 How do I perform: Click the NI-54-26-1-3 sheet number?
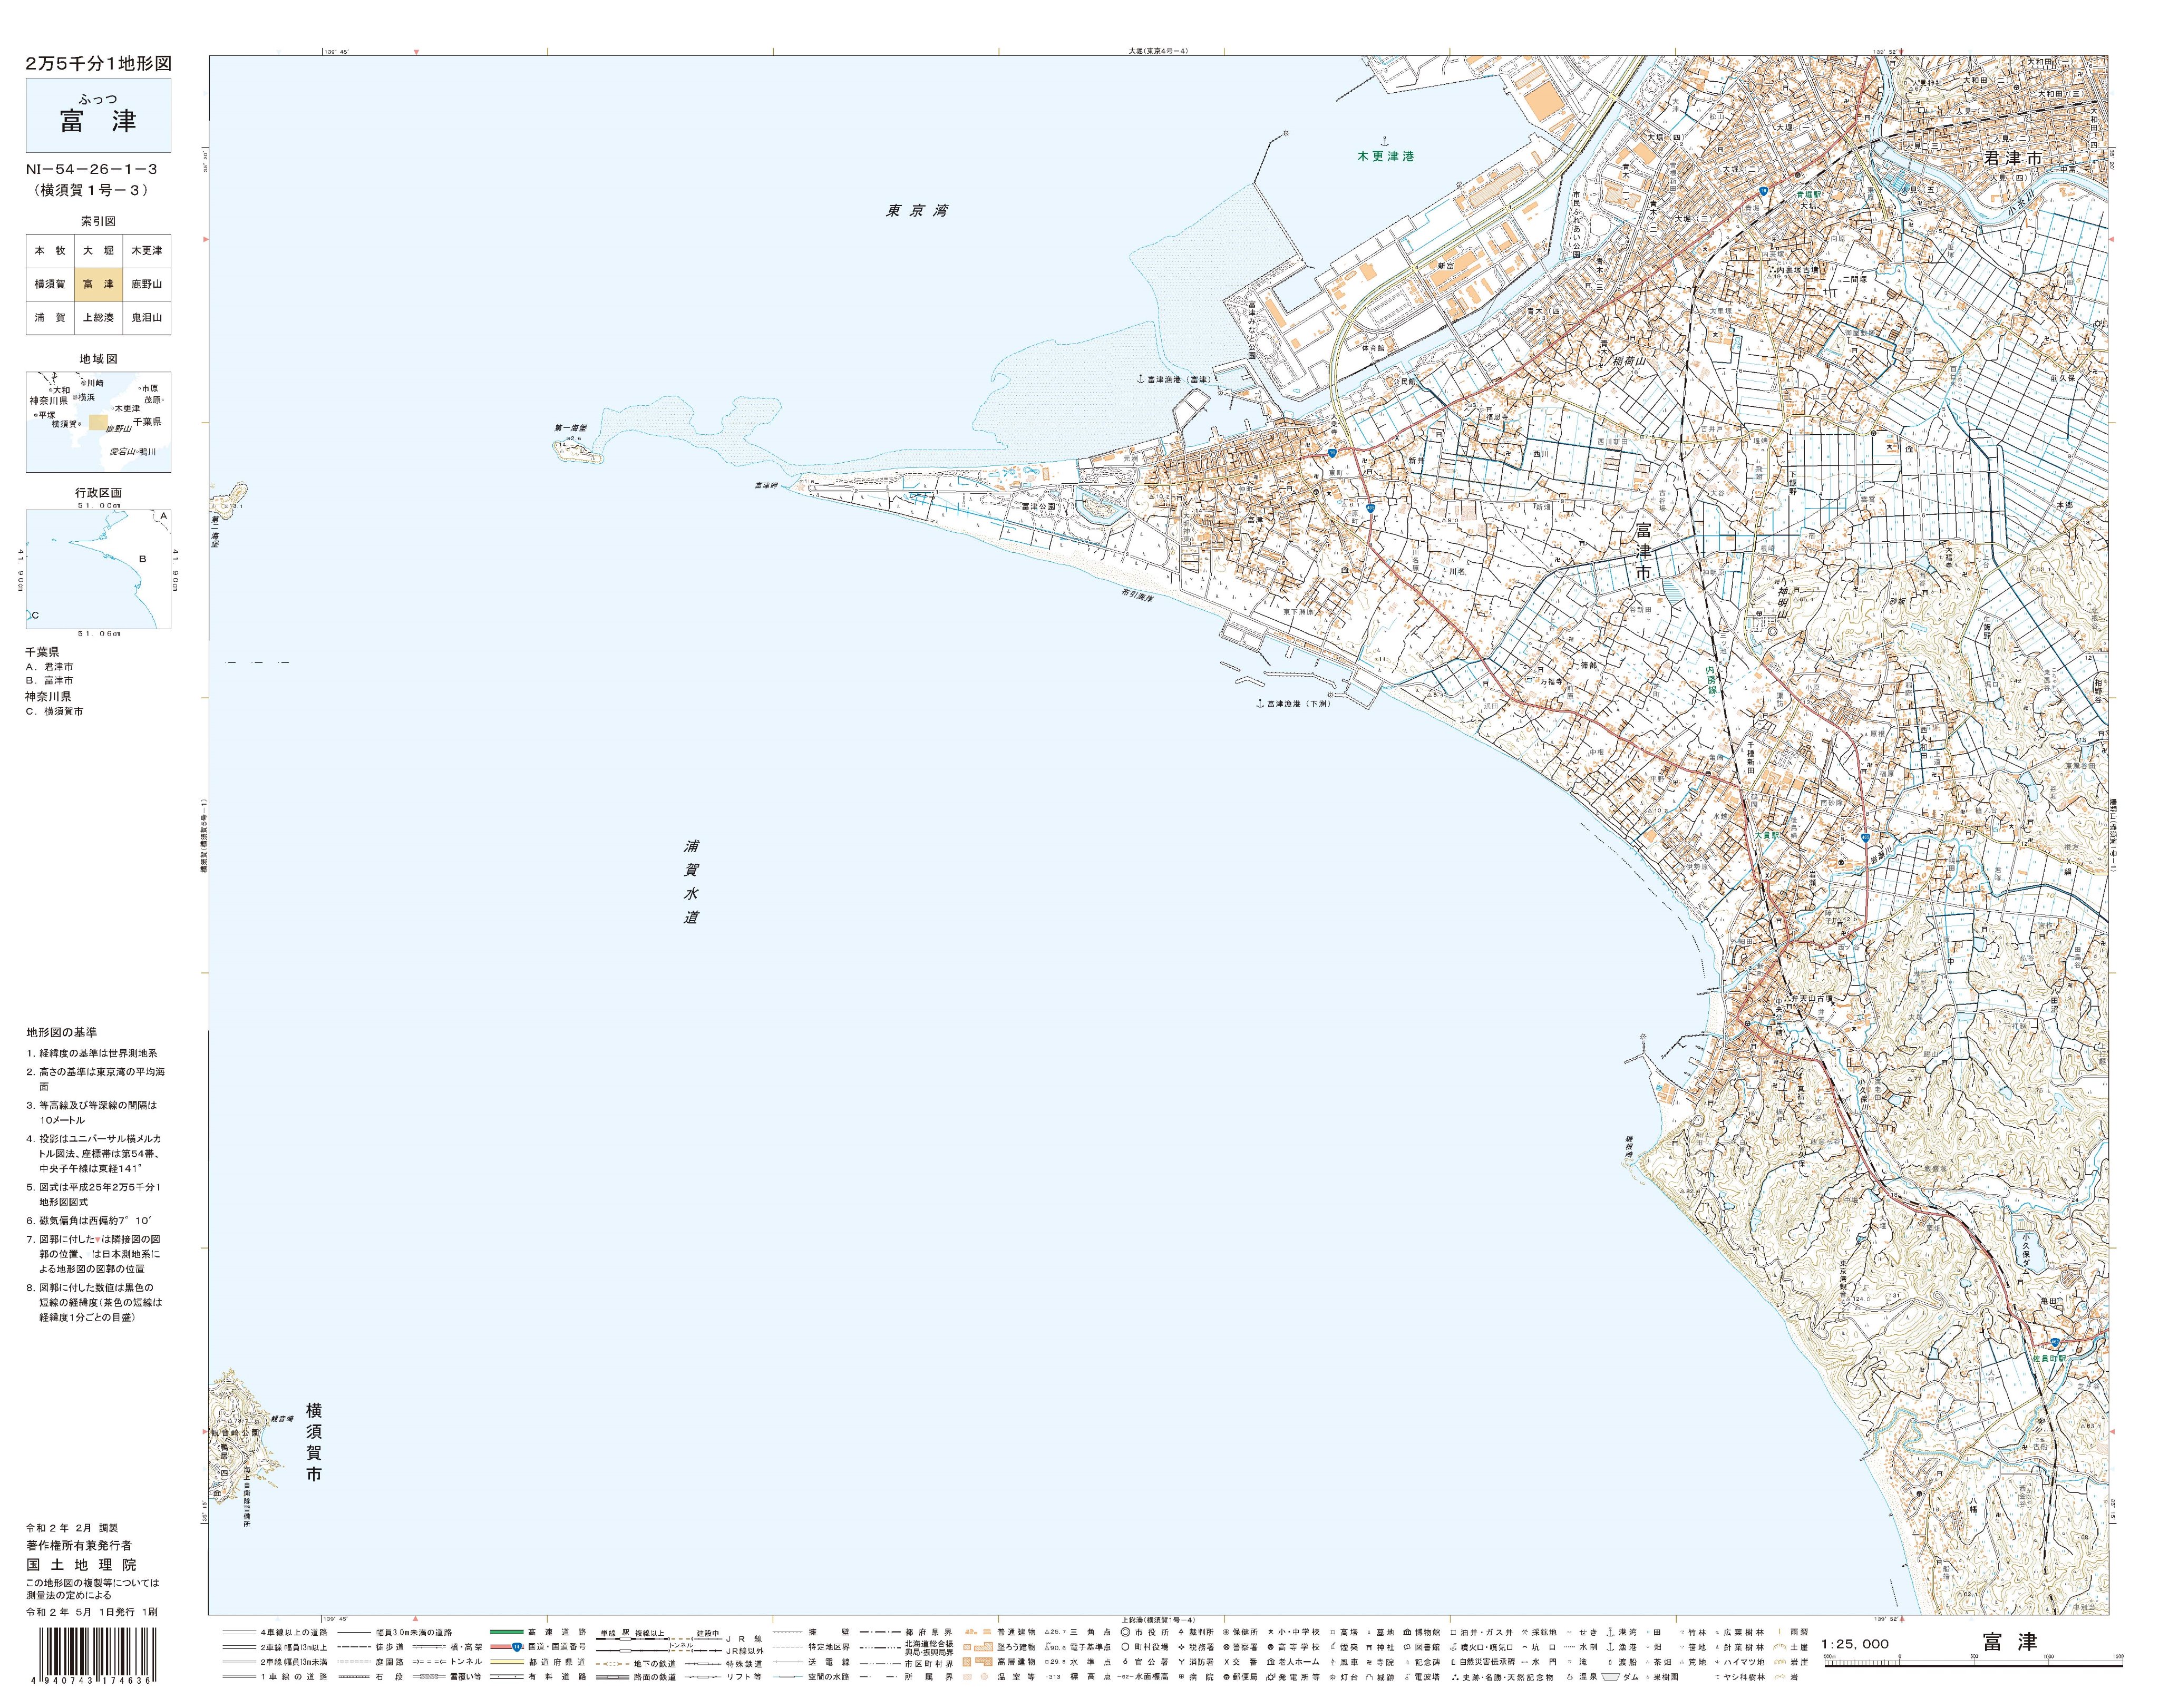(x=92, y=169)
